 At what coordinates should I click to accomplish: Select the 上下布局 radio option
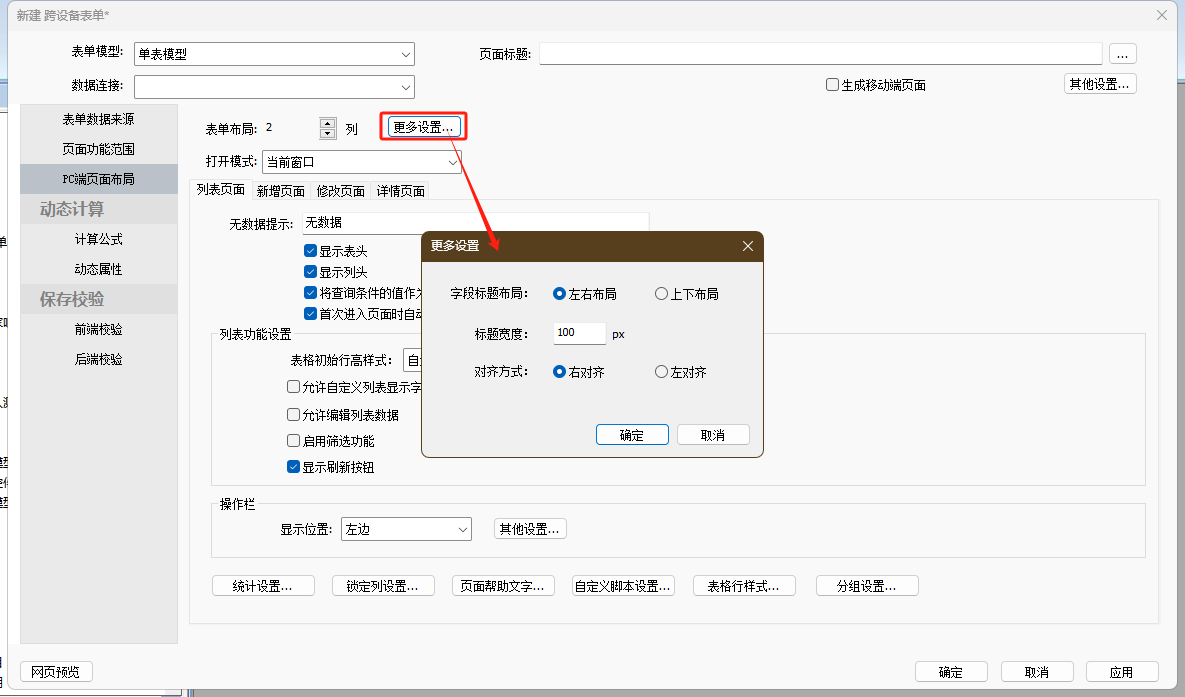[x=661, y=294]
